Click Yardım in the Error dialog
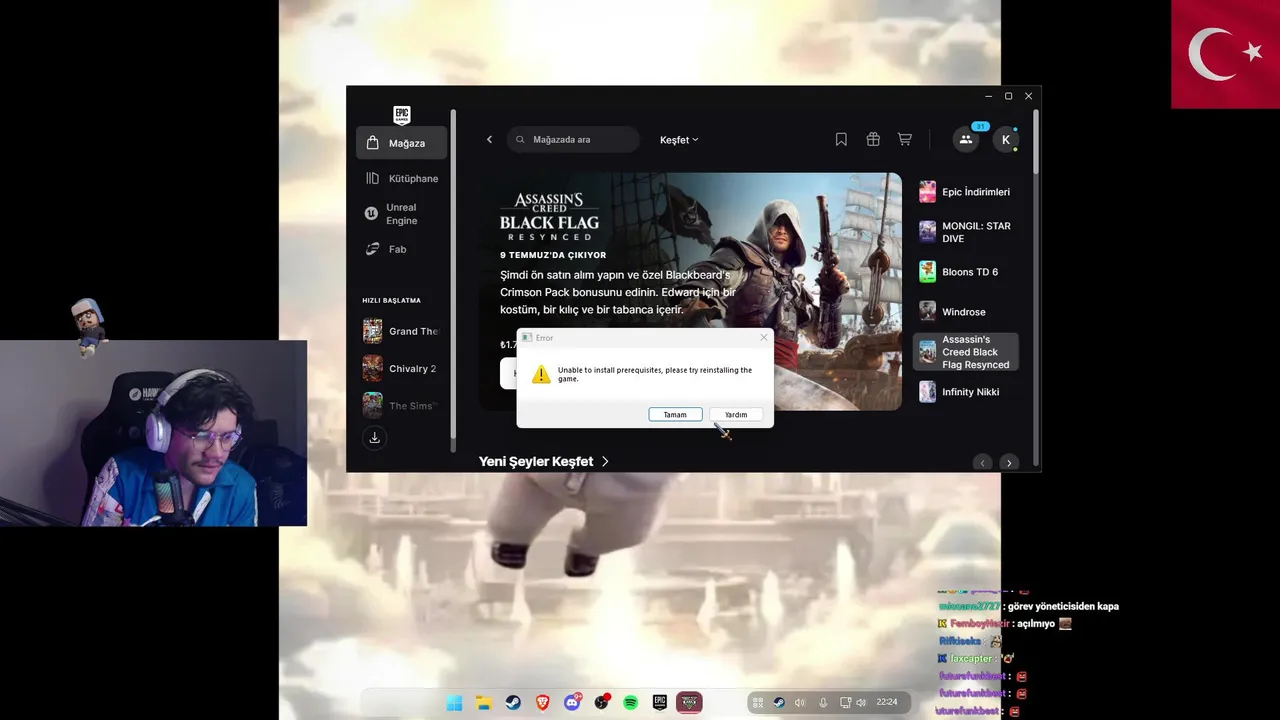This screenshot has height=720, width=1280. [736, 414]
